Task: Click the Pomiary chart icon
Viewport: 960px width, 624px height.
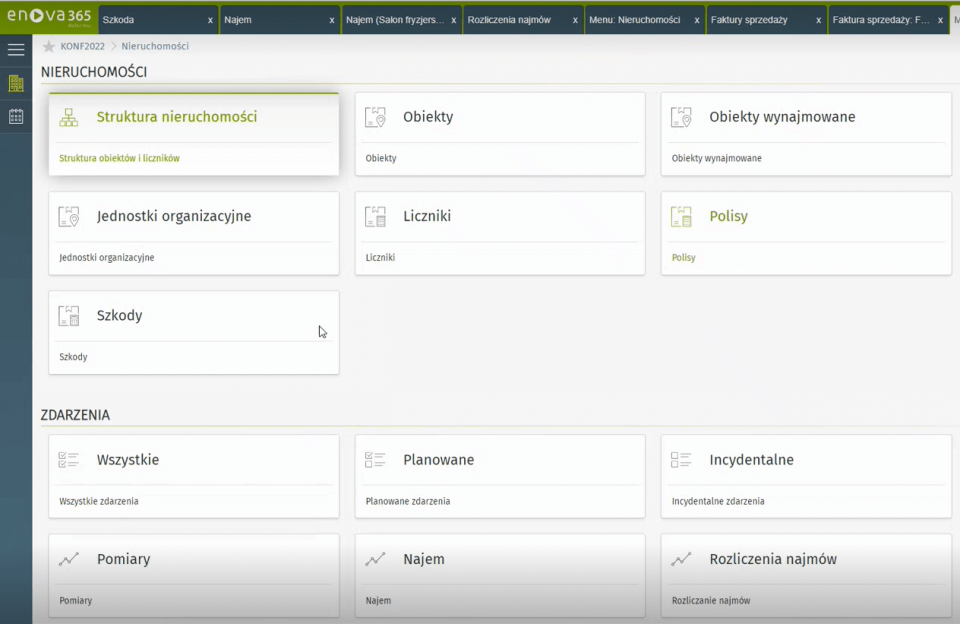Action: point(68,560)
